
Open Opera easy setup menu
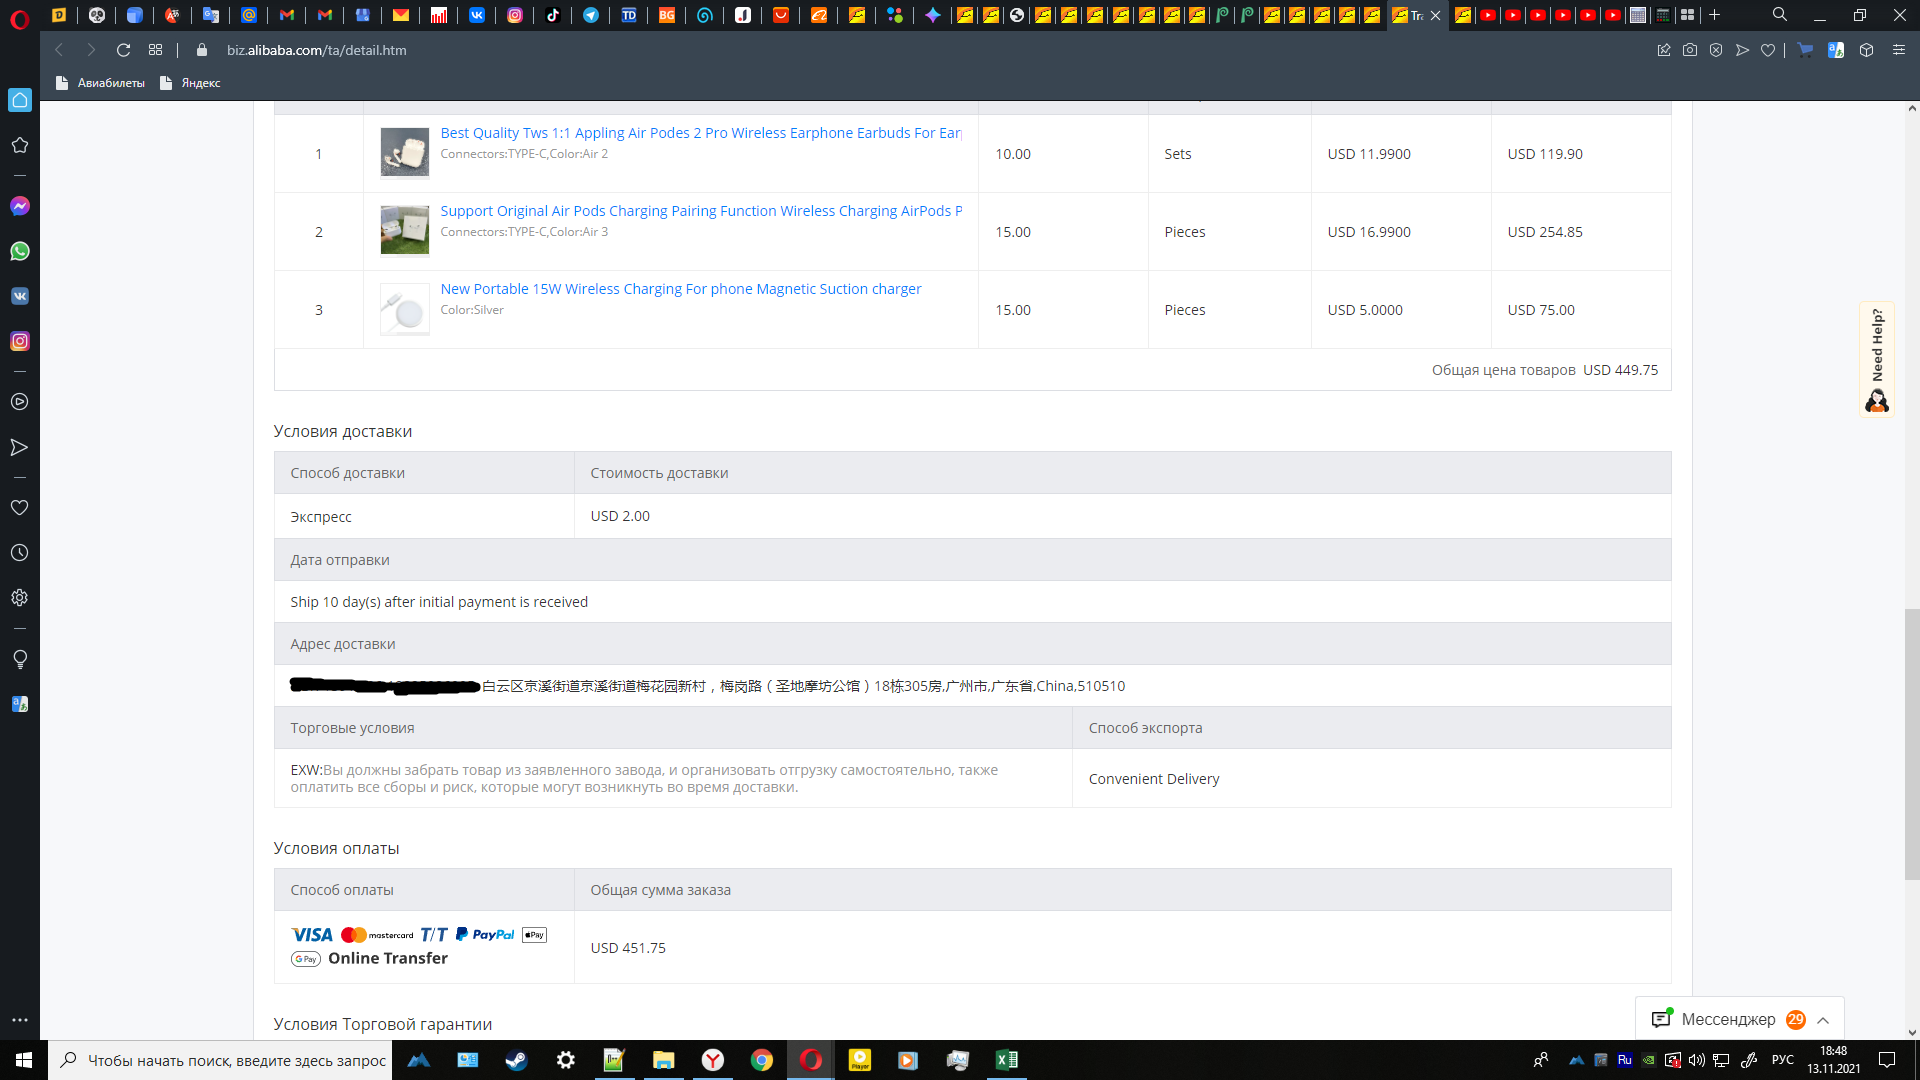1899,50
